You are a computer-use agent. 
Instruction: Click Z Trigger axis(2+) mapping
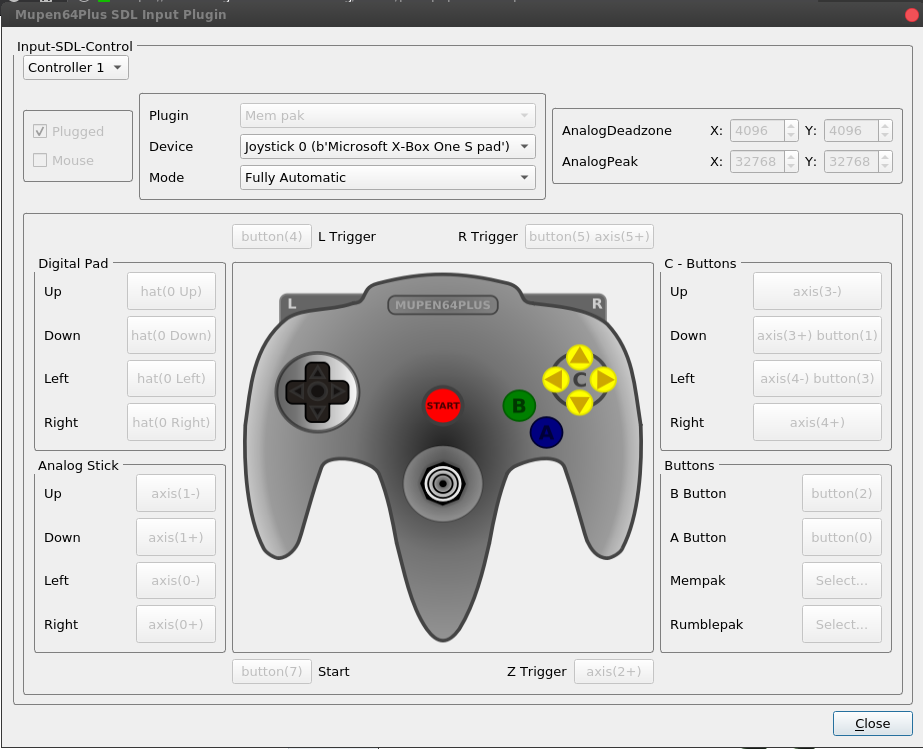pos(614,672)
